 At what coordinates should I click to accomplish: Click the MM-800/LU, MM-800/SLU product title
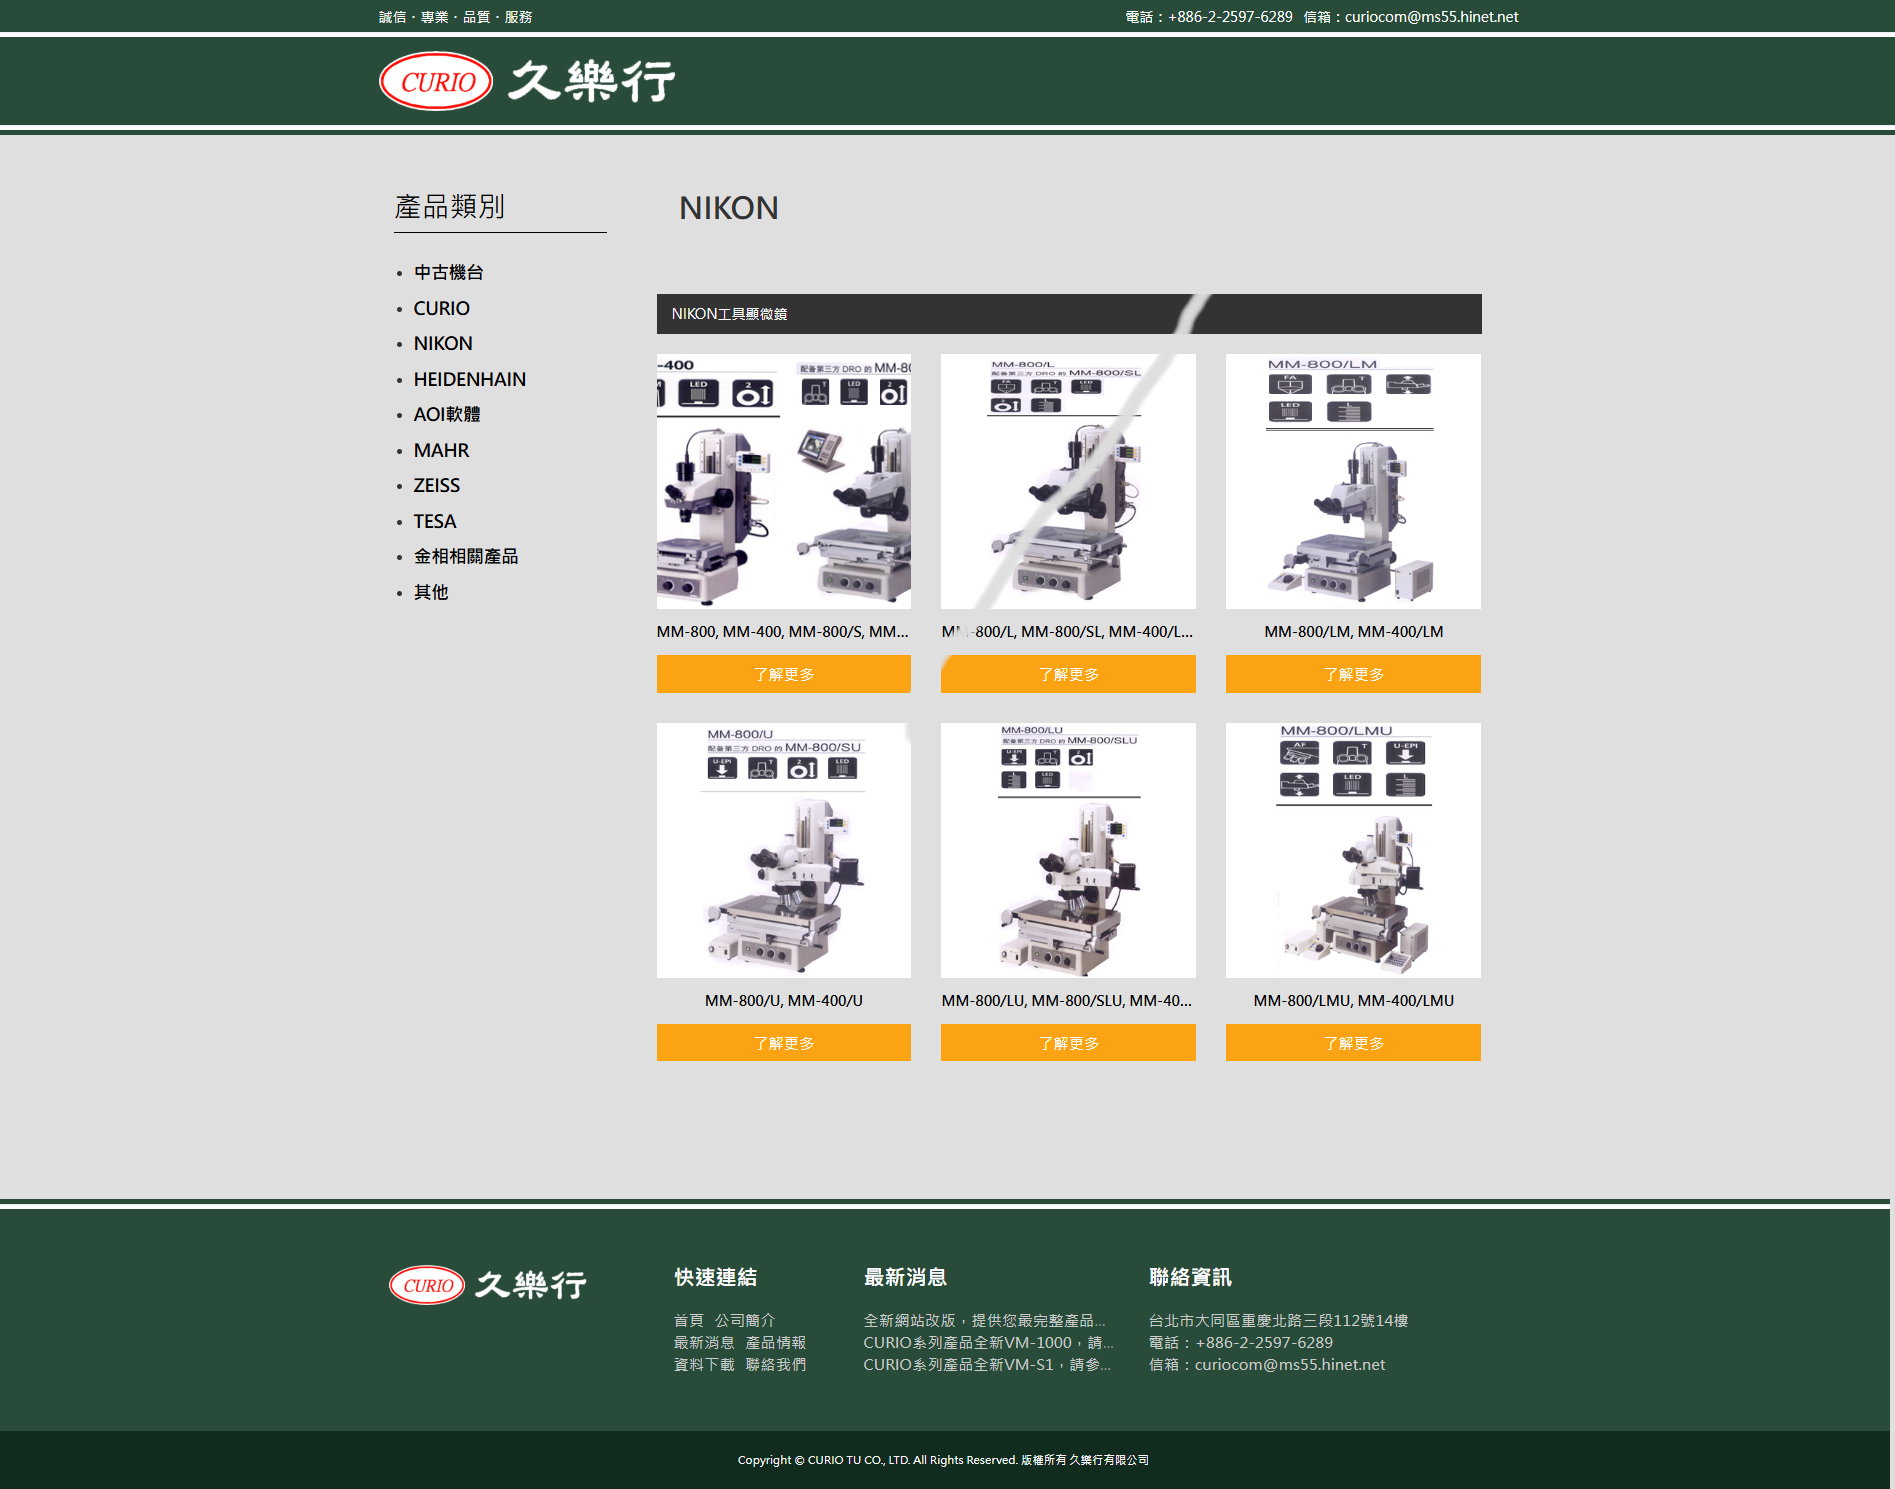pos(1066,1000)
